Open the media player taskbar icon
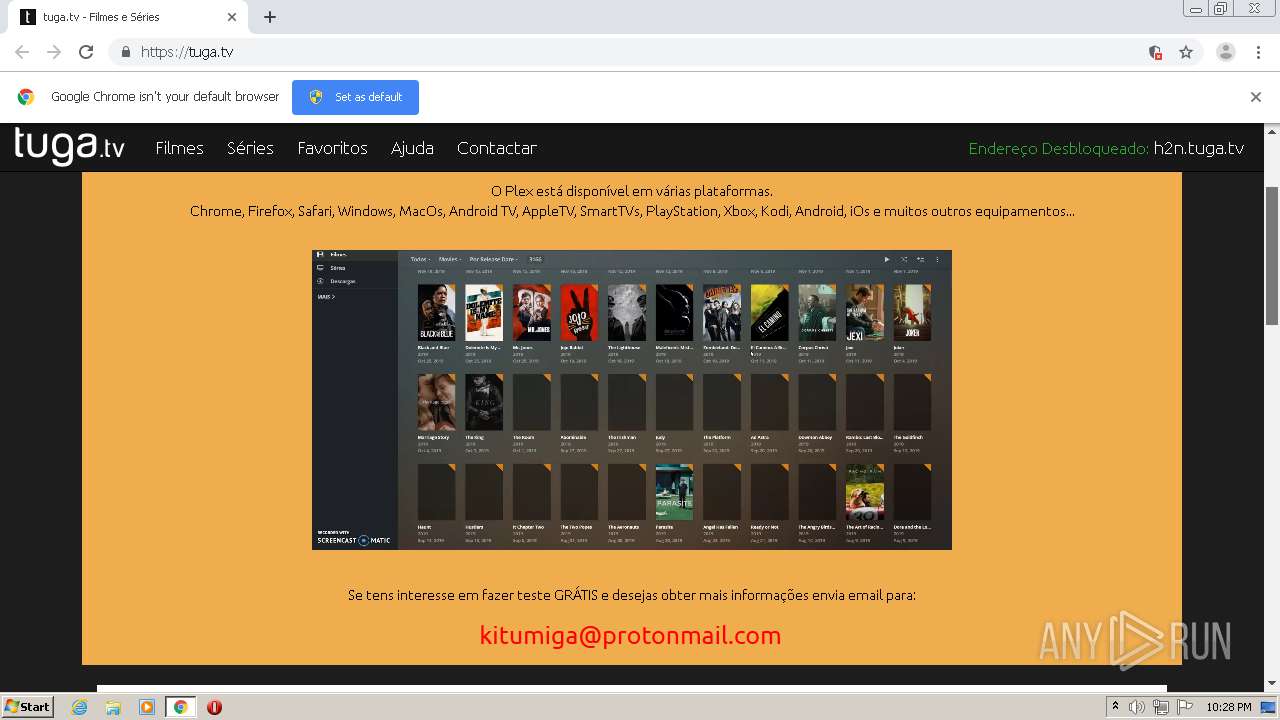 [147, 707]
